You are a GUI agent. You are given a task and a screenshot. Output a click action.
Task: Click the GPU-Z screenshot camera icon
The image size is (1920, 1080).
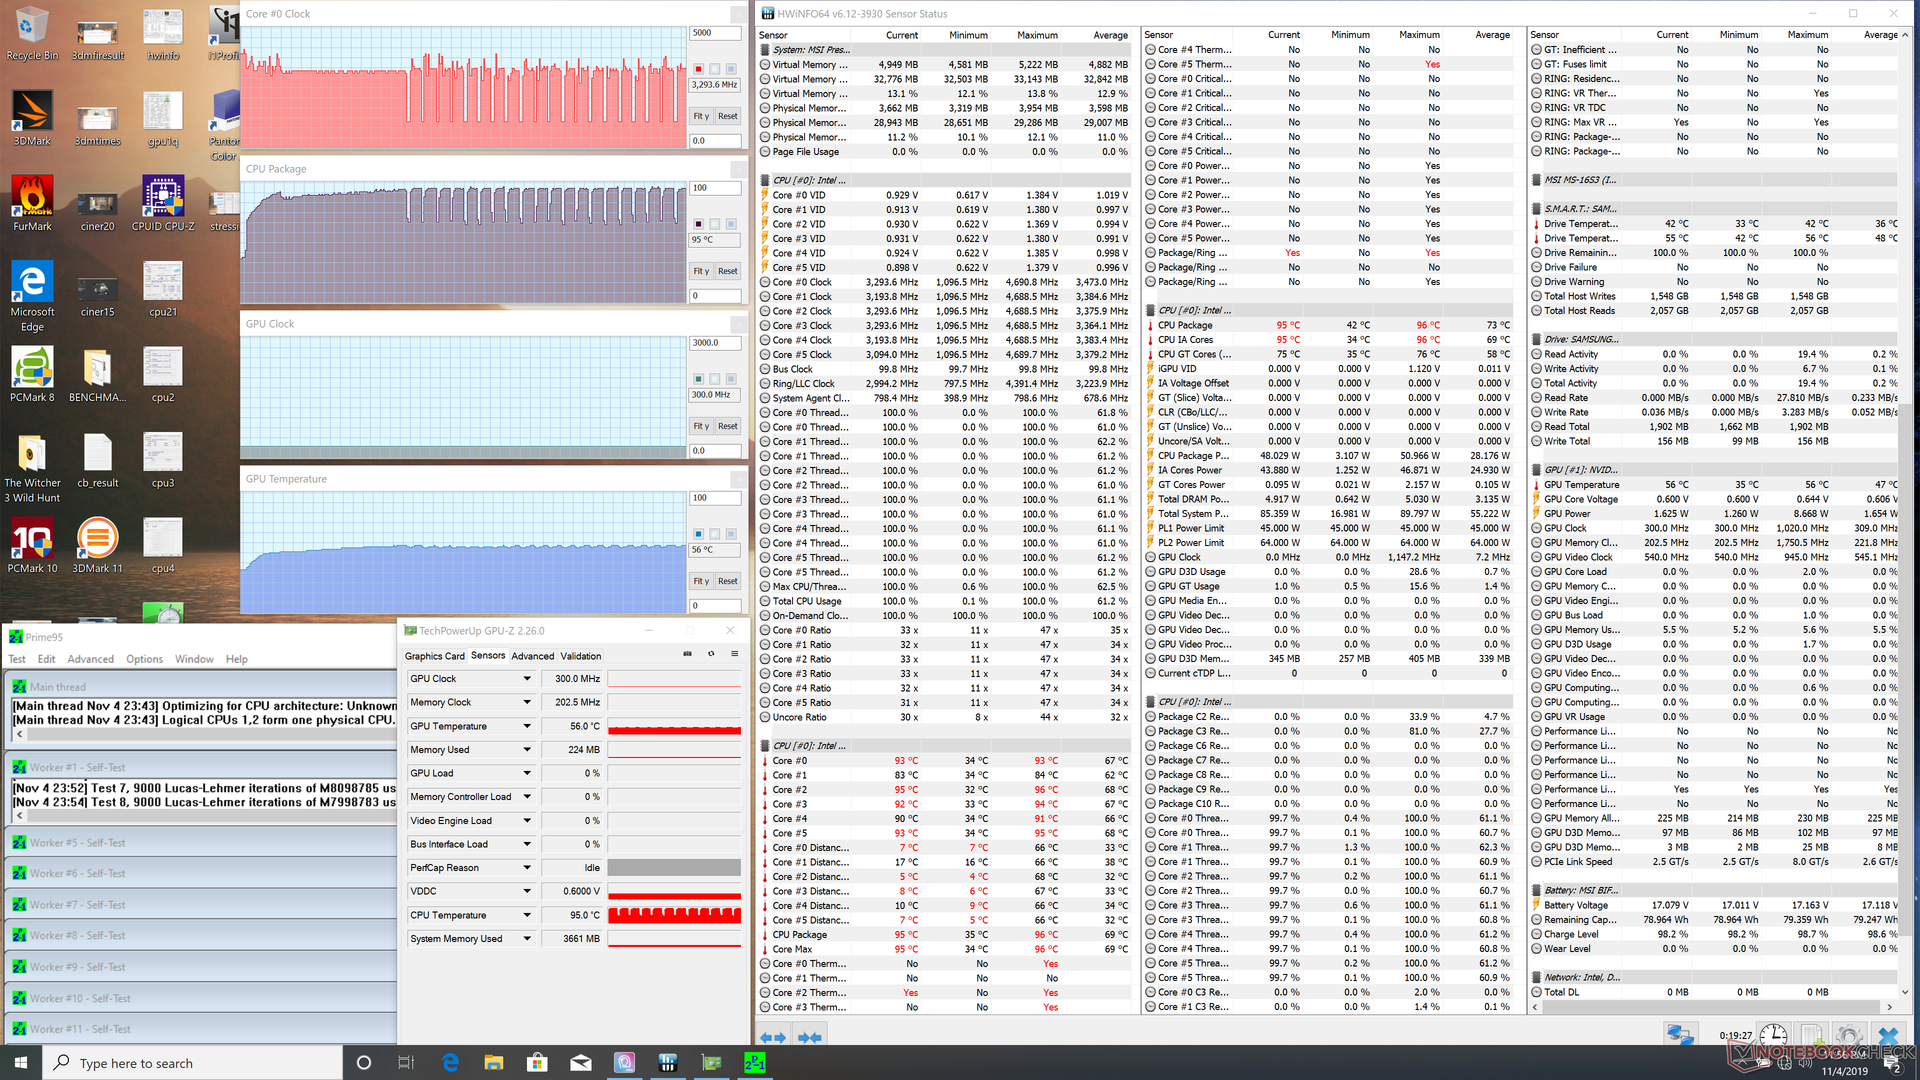[x=687, y=654]
